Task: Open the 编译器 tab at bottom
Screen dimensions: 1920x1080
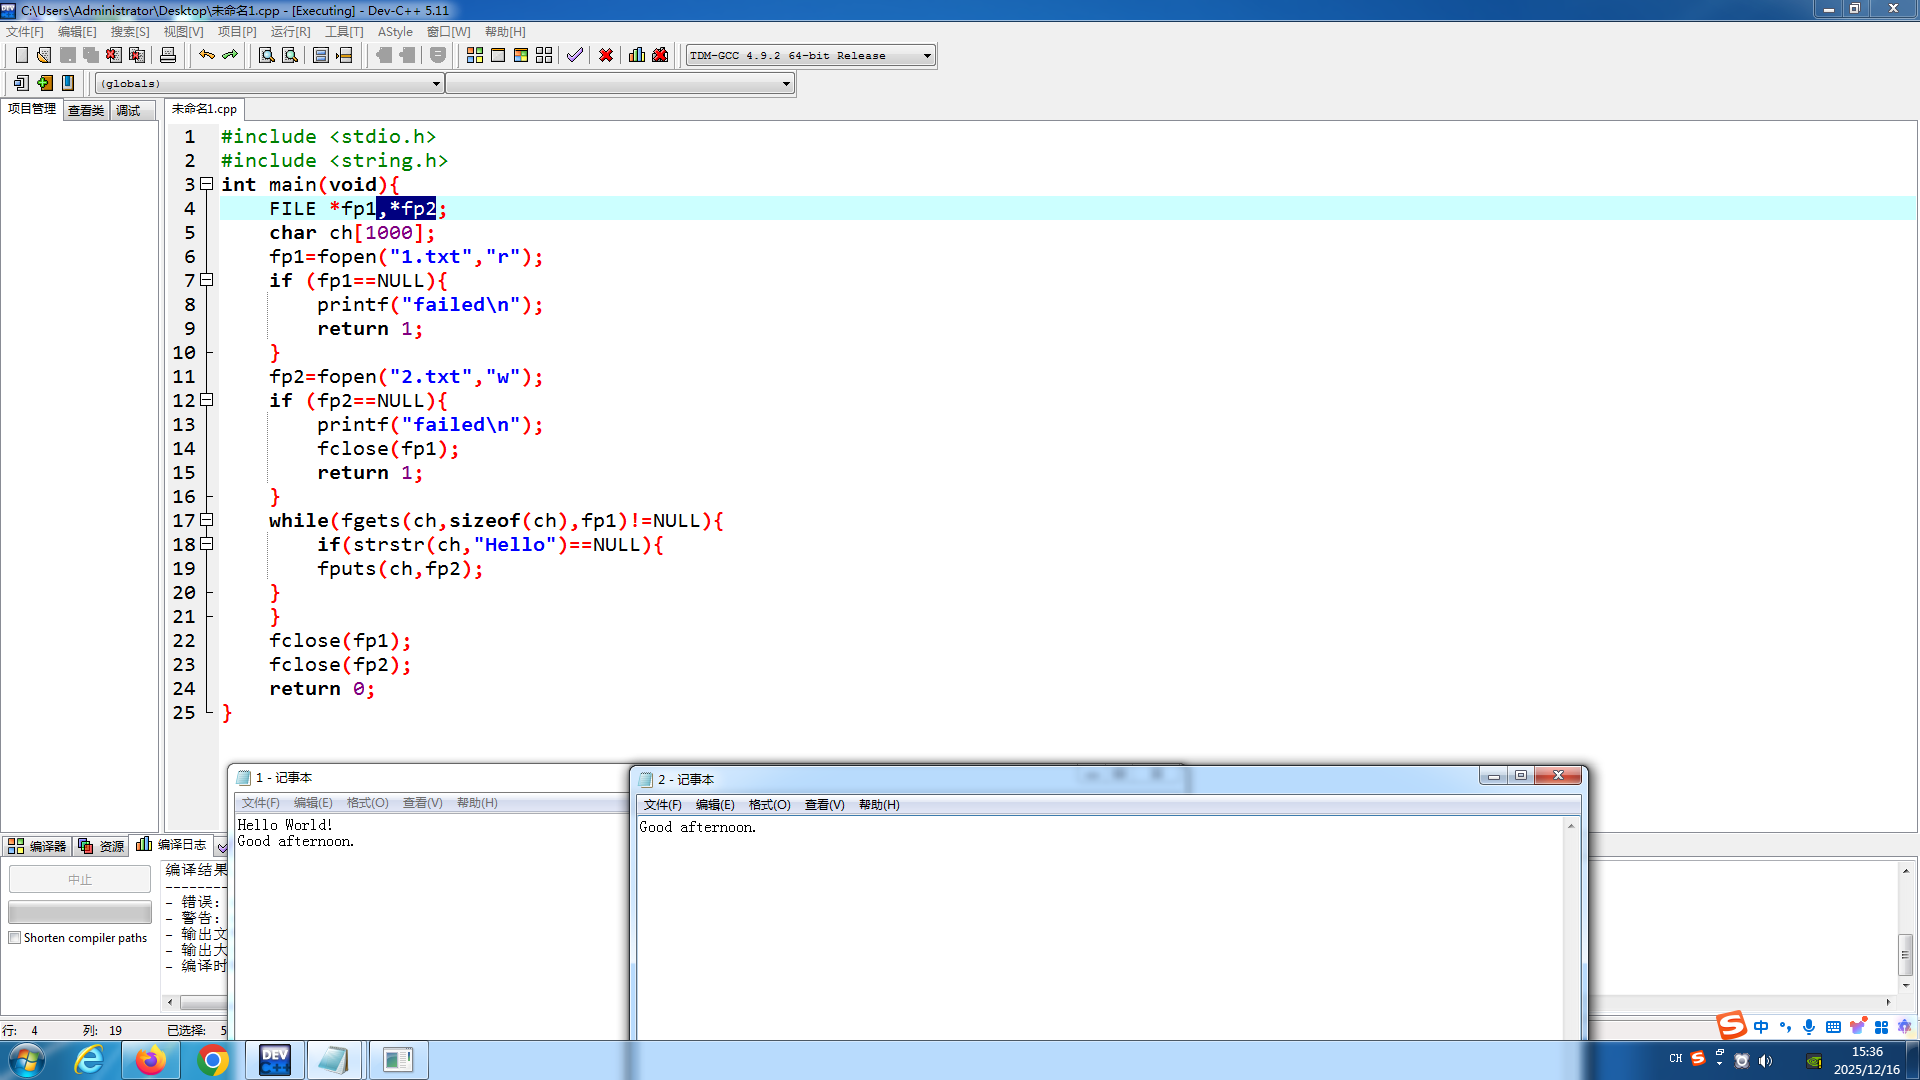Action: pyautogui.click(x=37, y=846)
